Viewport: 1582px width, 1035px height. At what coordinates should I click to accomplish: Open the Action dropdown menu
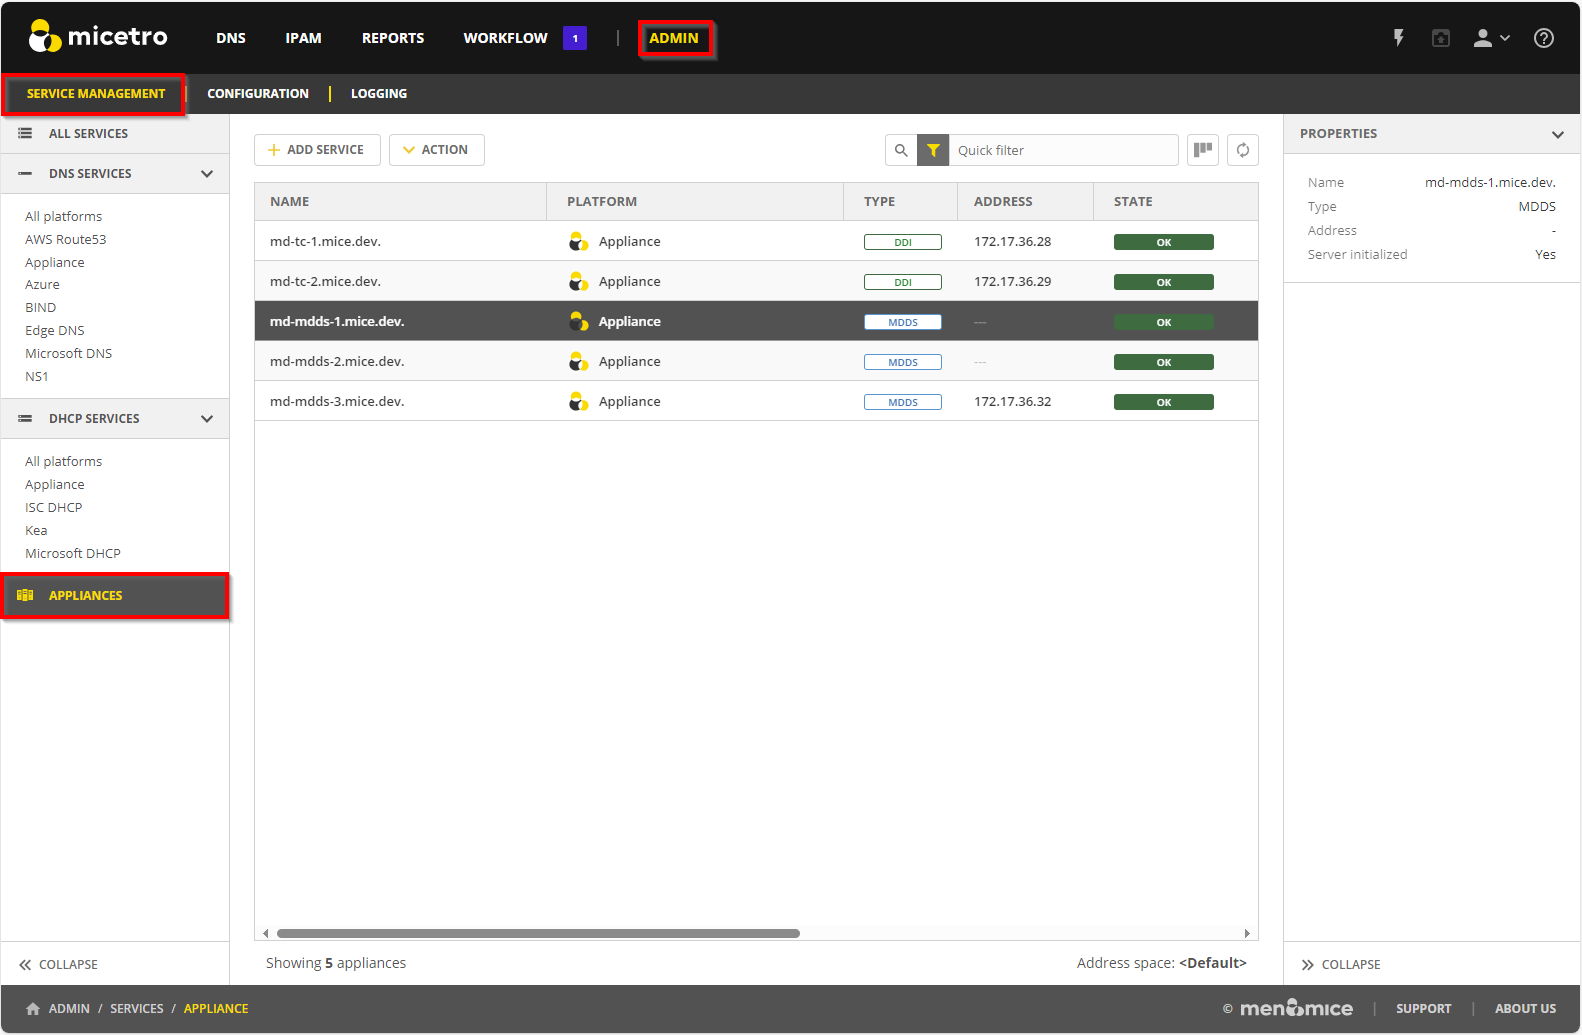point(436,150)
